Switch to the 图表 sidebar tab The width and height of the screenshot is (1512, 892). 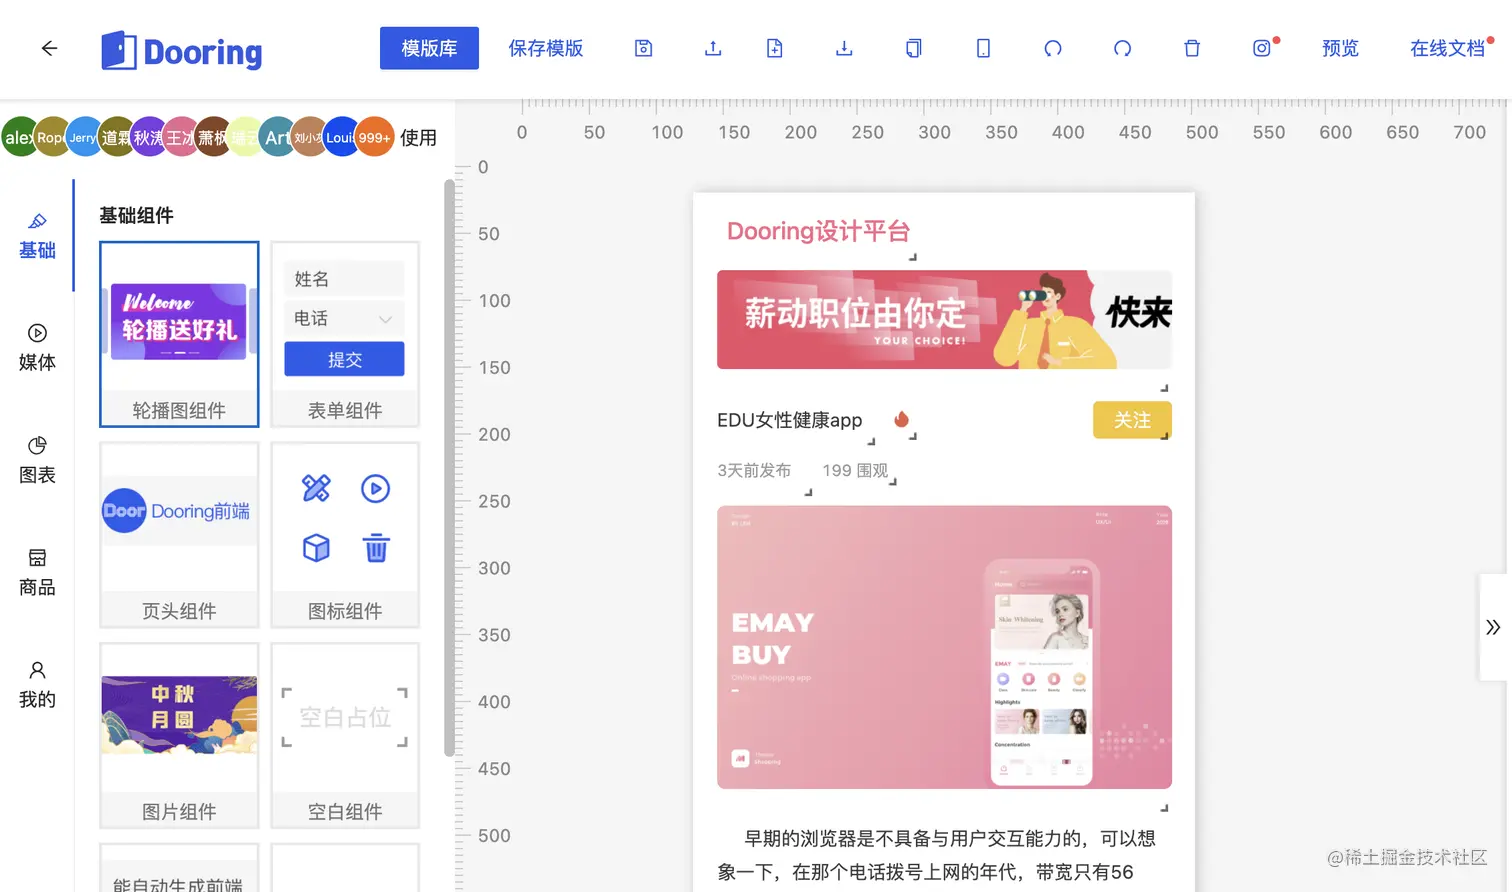37,460
